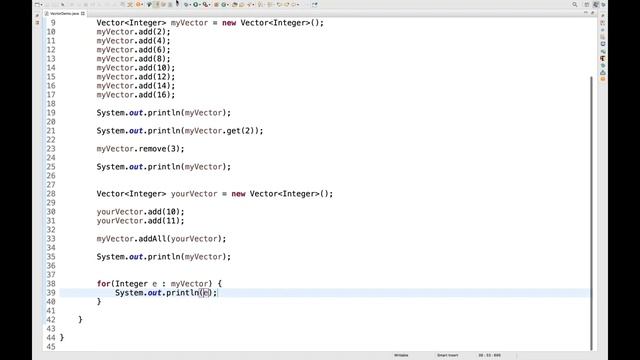Image resolution: width=640 pixels, height=360 pixels.
Task: Click the teal round icon in right trim
Action: pyautogui.click(x=603, y=65)
